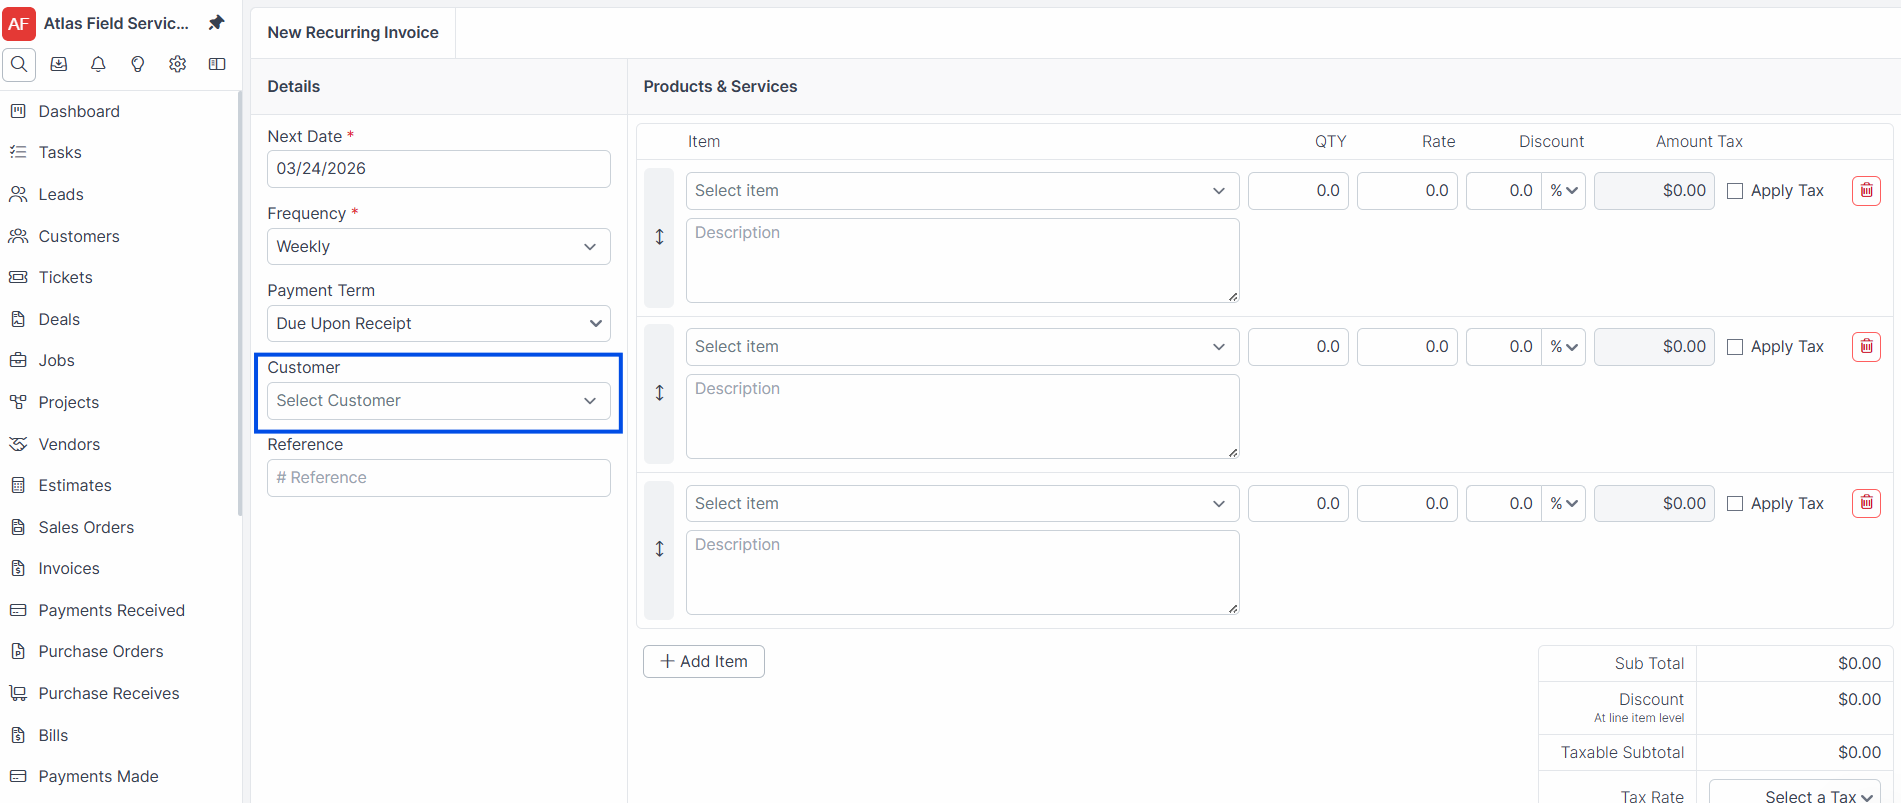Click the pin icon beside Atlas Field Services
Viewport: 1901px width, 803px height.
[x=216, y=23]
